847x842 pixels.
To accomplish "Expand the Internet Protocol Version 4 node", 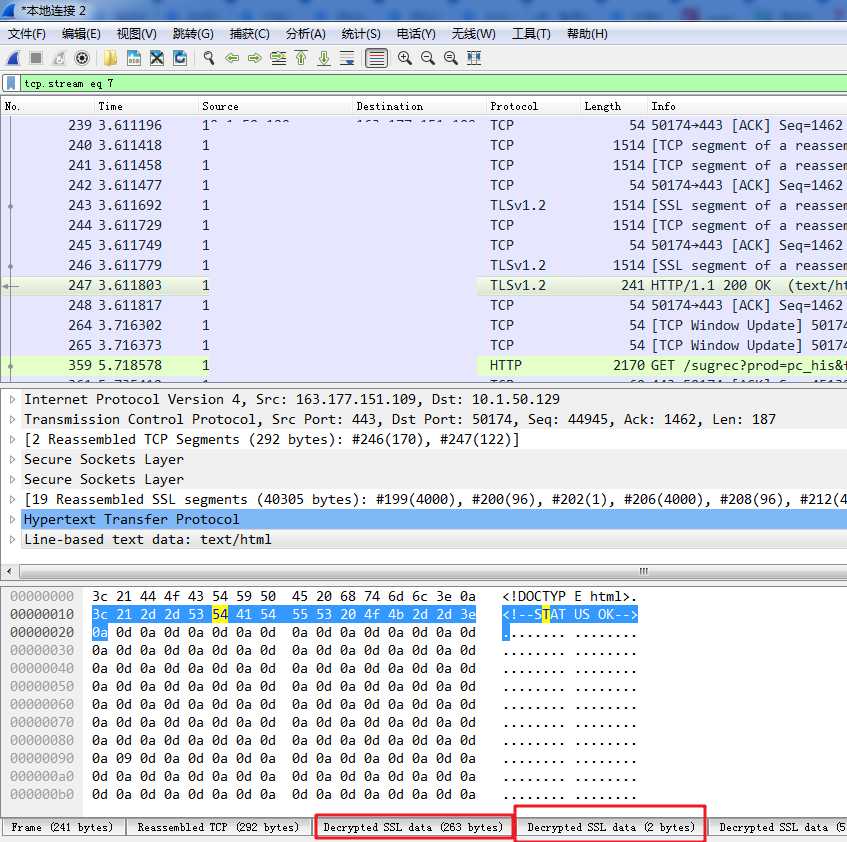I will tap(12, 400).
